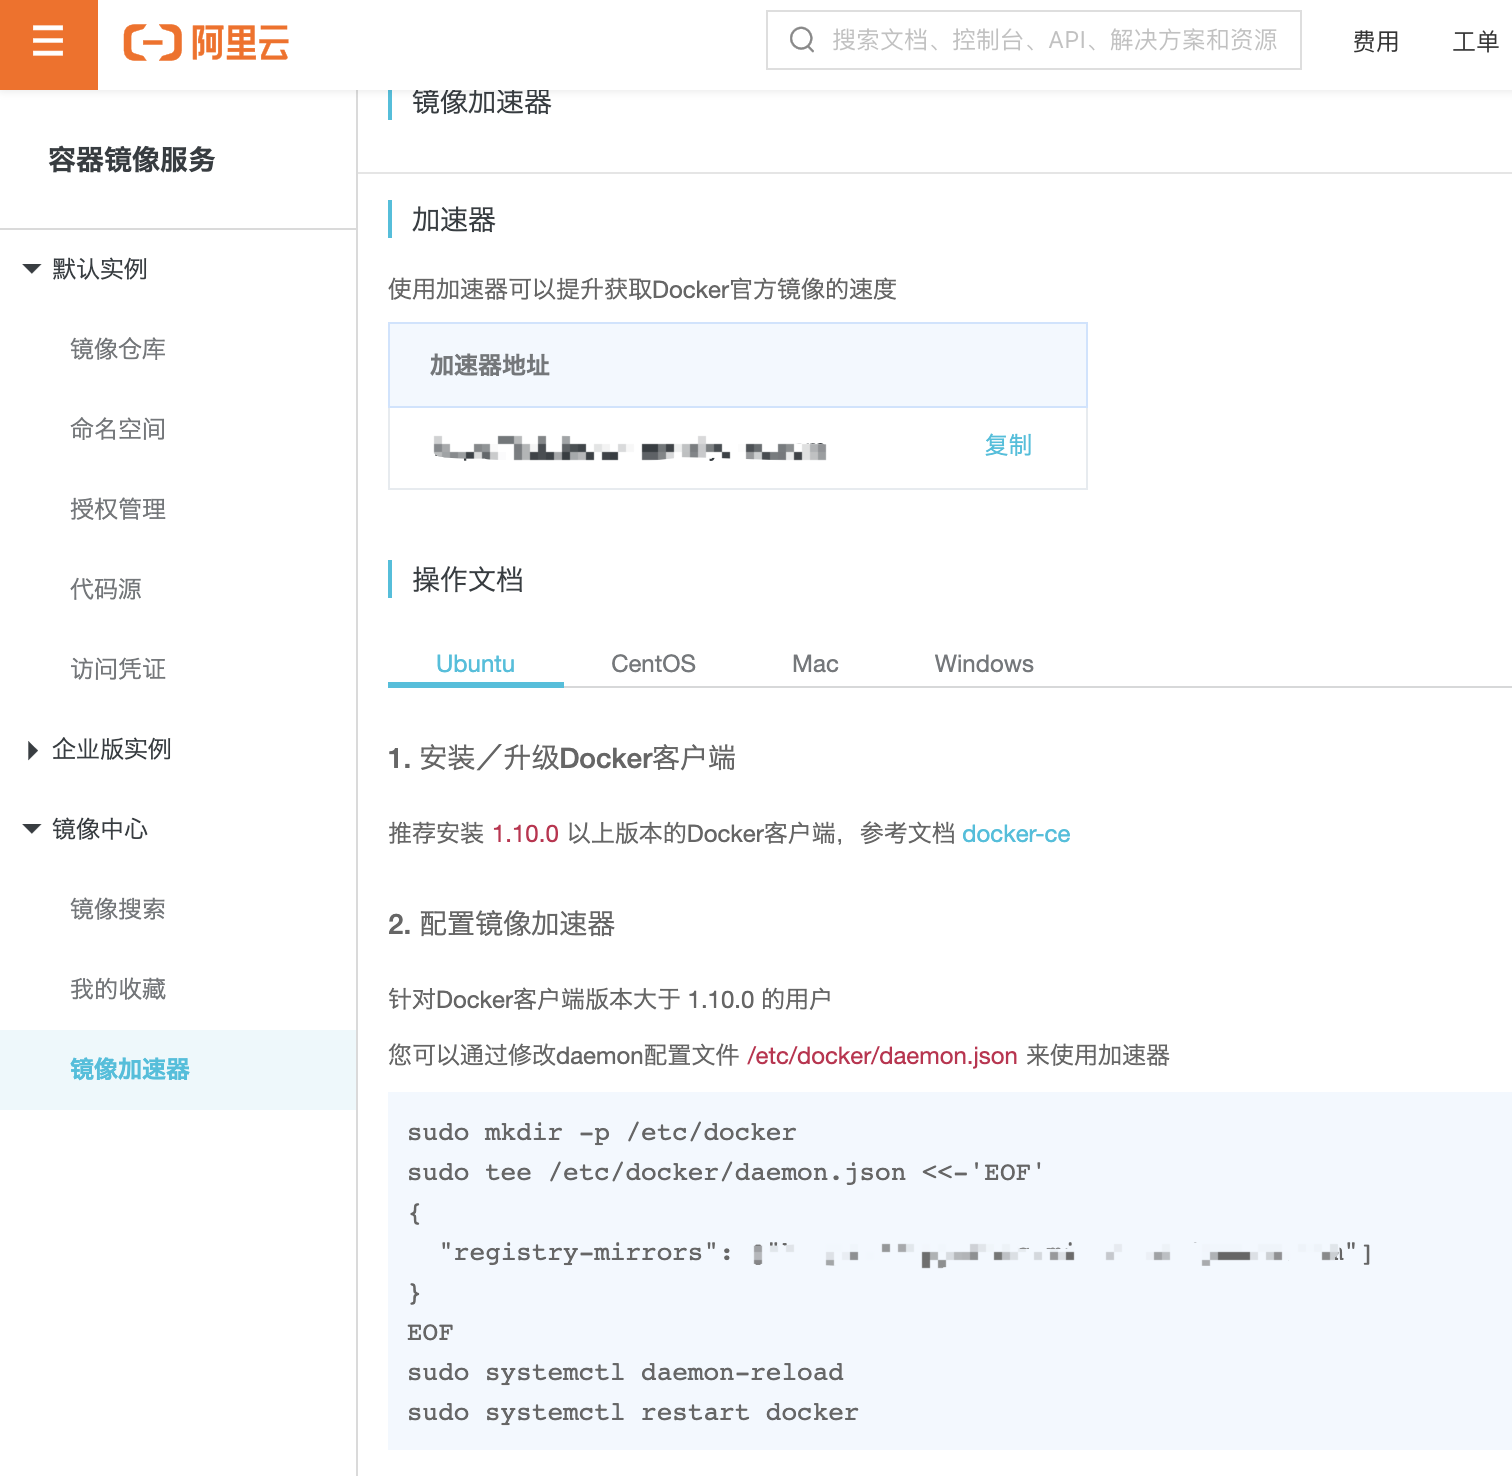The width and height of the screenshot is (1512, 1476).
Task: Click the 'sudo systemctl daemon-reload' line
Action: pyautogui.click(x=625, y=1372)
